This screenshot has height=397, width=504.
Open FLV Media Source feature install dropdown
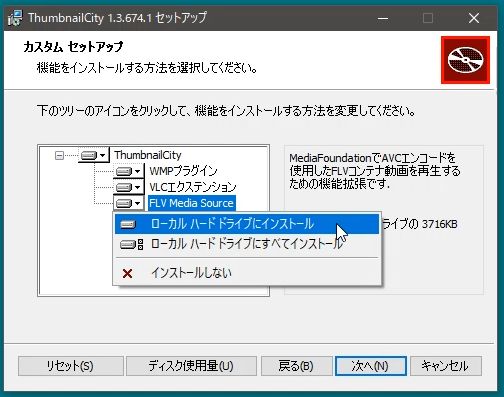pyautogui.click(x=129, y=203)
